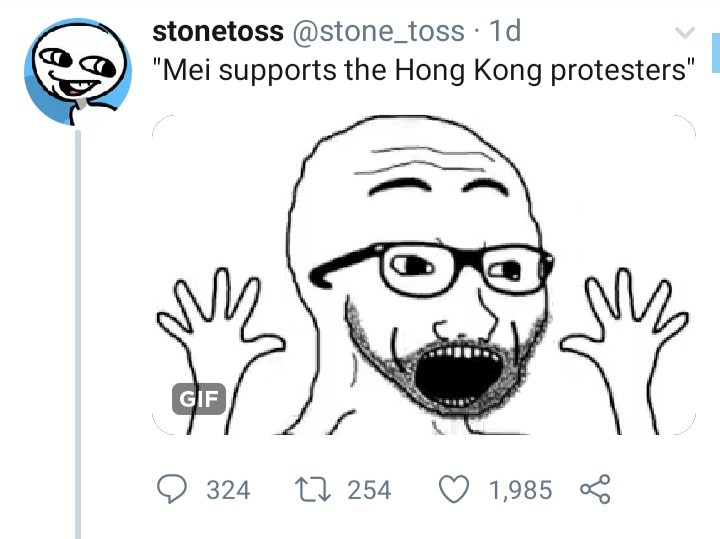
Task: Click the reply speech bubble icon
Action: pyautogui.click(x=172, y=489)
